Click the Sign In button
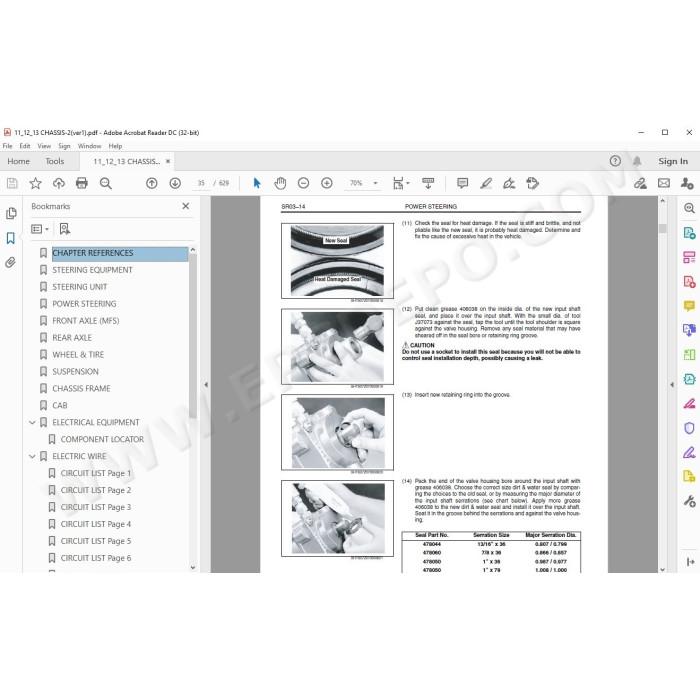The height and width of the screenshot is (700, 700). click(673, 161)
